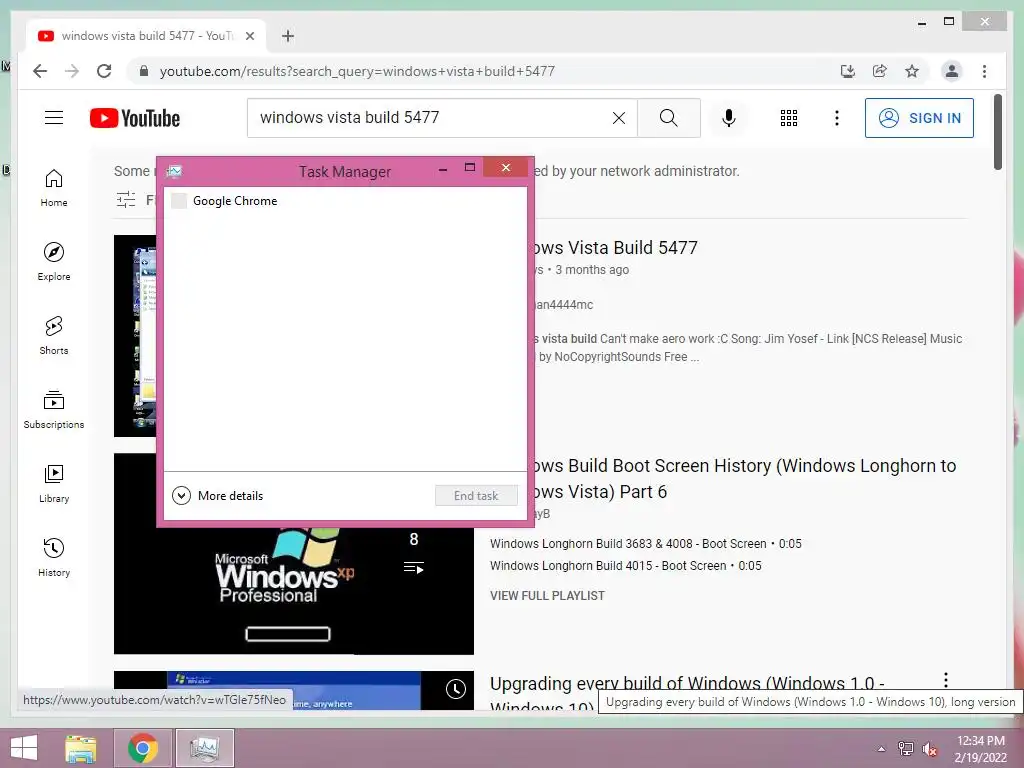Expand More details in Task Manager
This screenshot has width=1024, height=768.
tap(217, 496)
